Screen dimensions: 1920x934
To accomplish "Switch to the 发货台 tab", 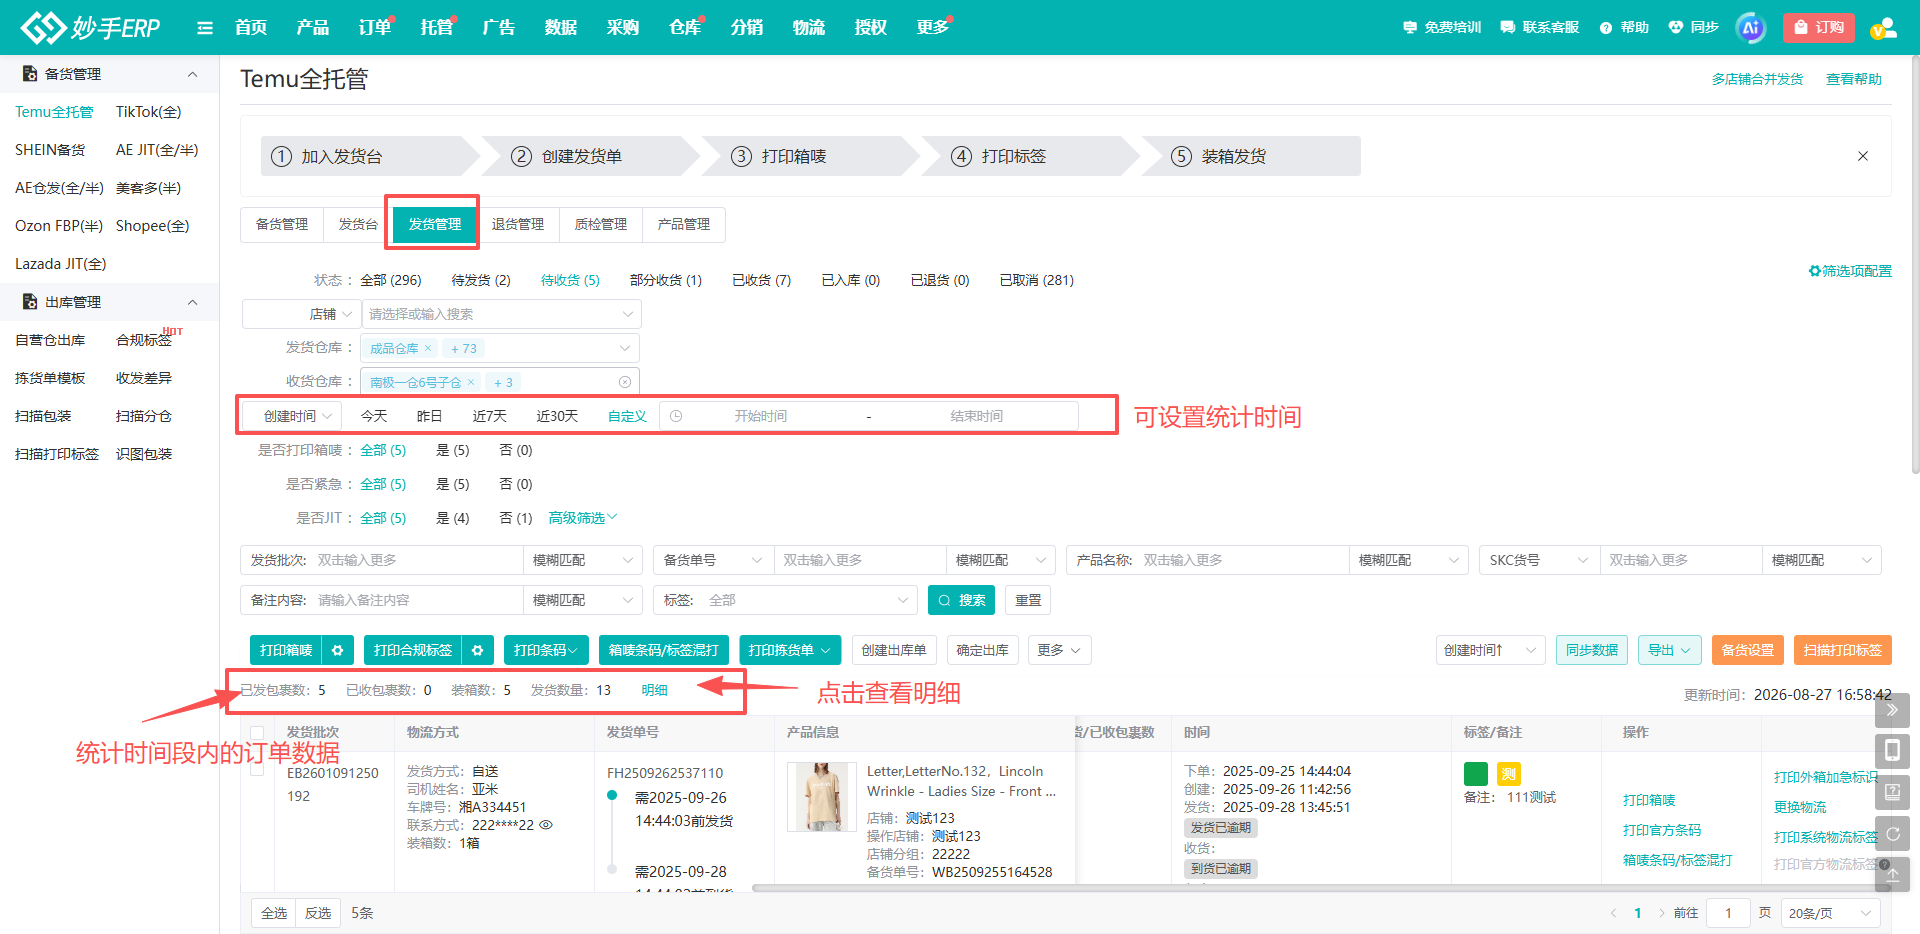I will (358, 224).
